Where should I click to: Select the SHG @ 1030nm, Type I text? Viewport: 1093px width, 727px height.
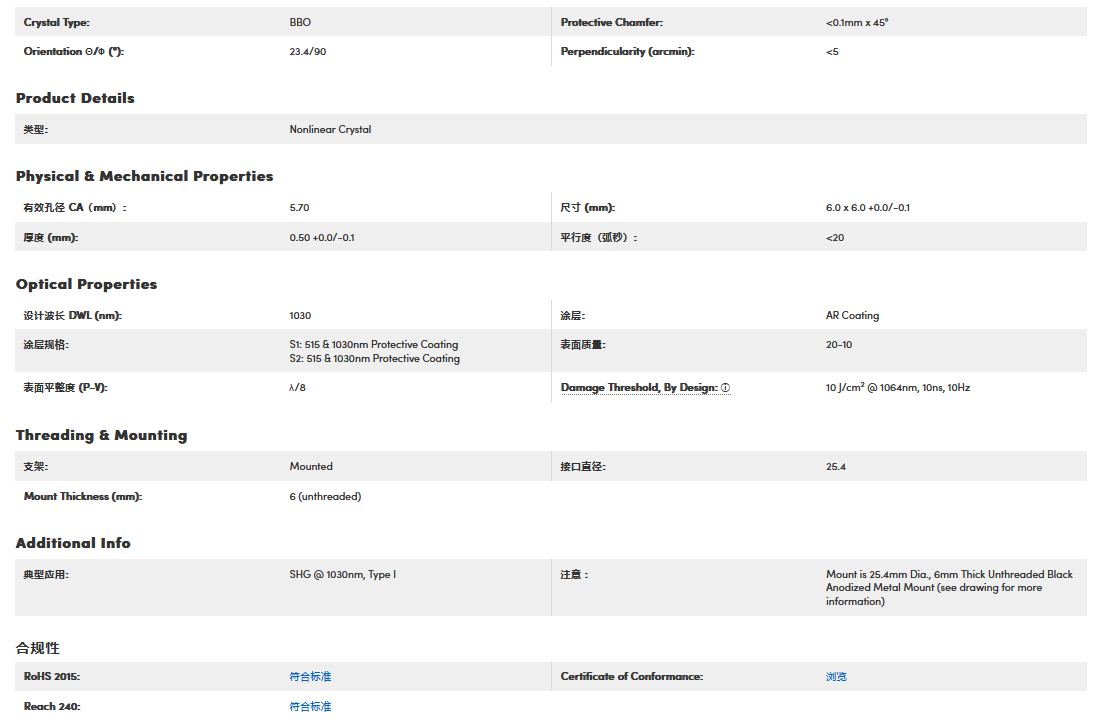pyautogui.click(x=342, y=575)
